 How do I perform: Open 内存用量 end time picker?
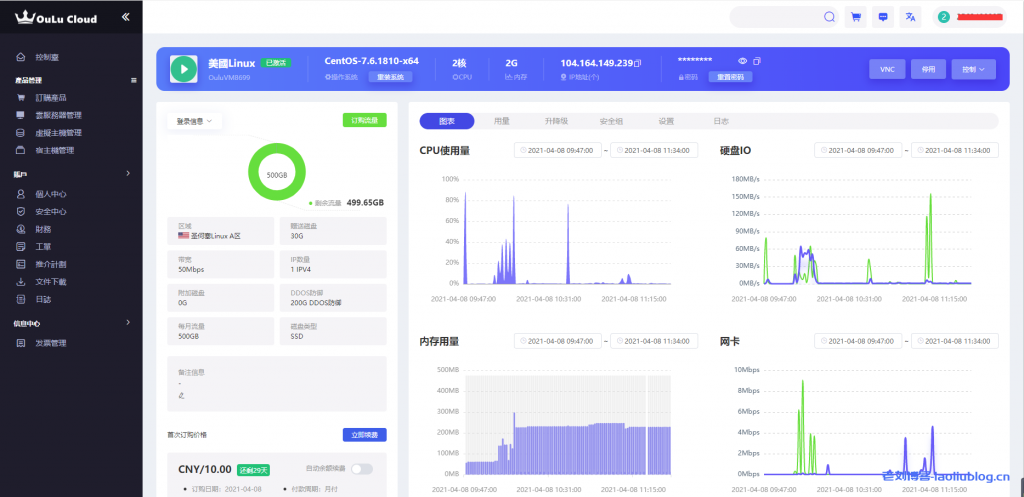654,341
